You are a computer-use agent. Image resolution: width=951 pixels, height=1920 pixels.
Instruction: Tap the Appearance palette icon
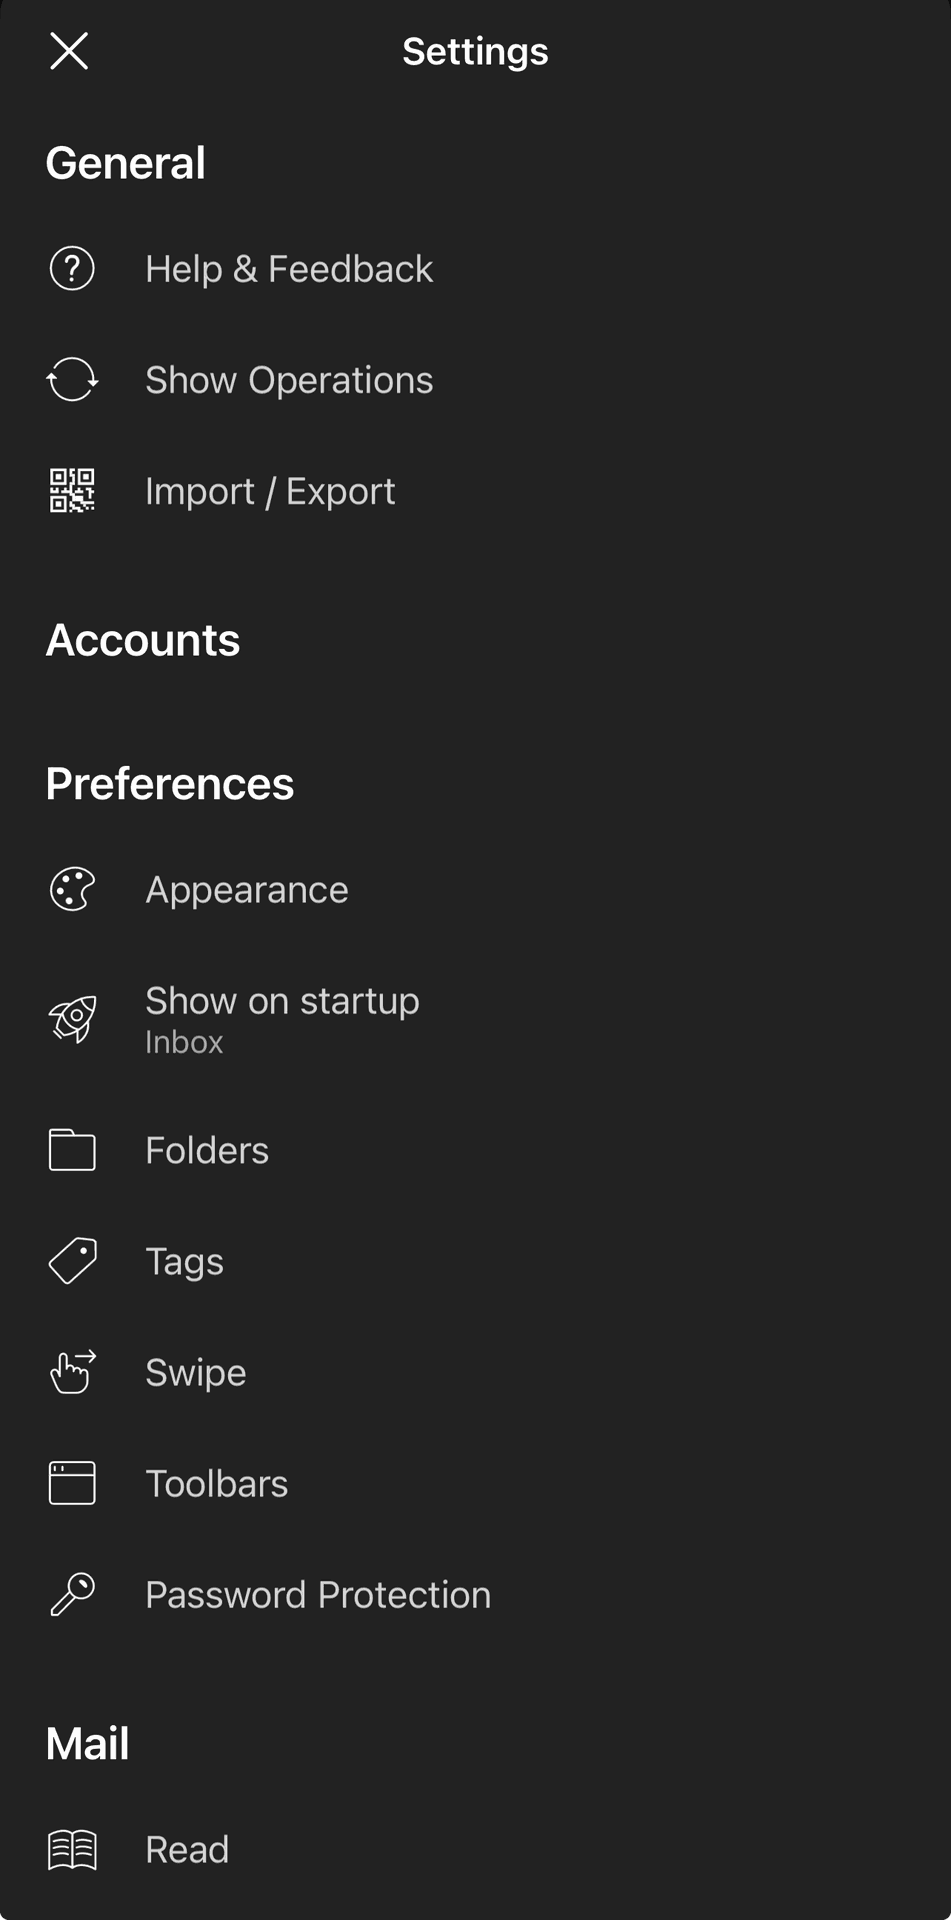click(x=72, y=889)
